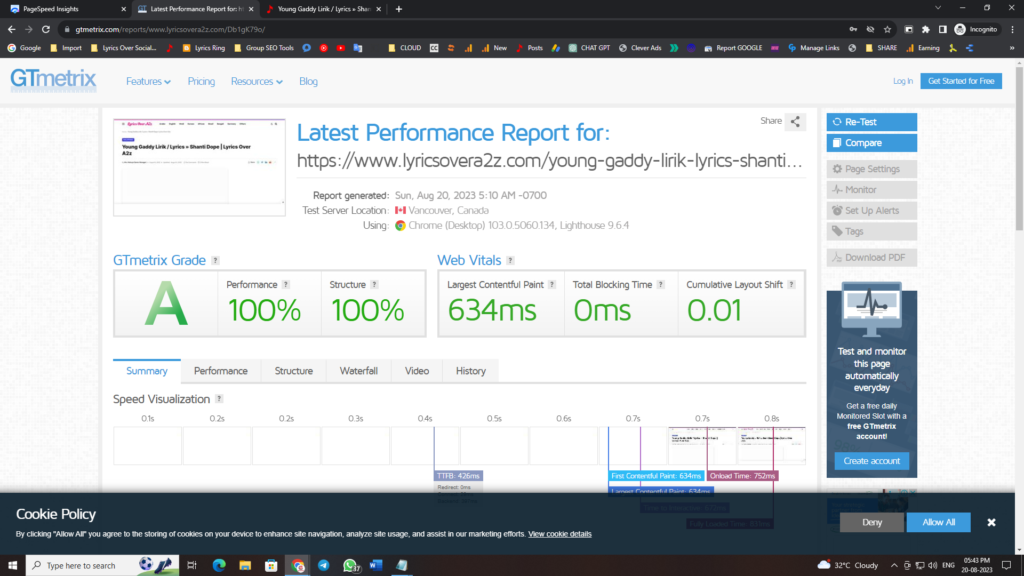Close the cookie policy banner
The width and height of the screenshot is (1024, 576).
tap(991, 522)
